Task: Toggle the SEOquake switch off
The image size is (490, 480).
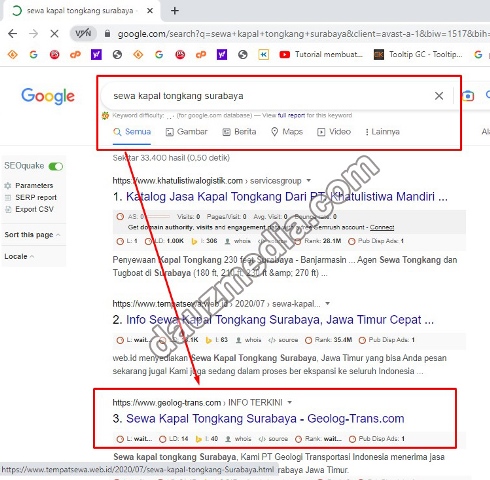Action: tap(56, 166)
